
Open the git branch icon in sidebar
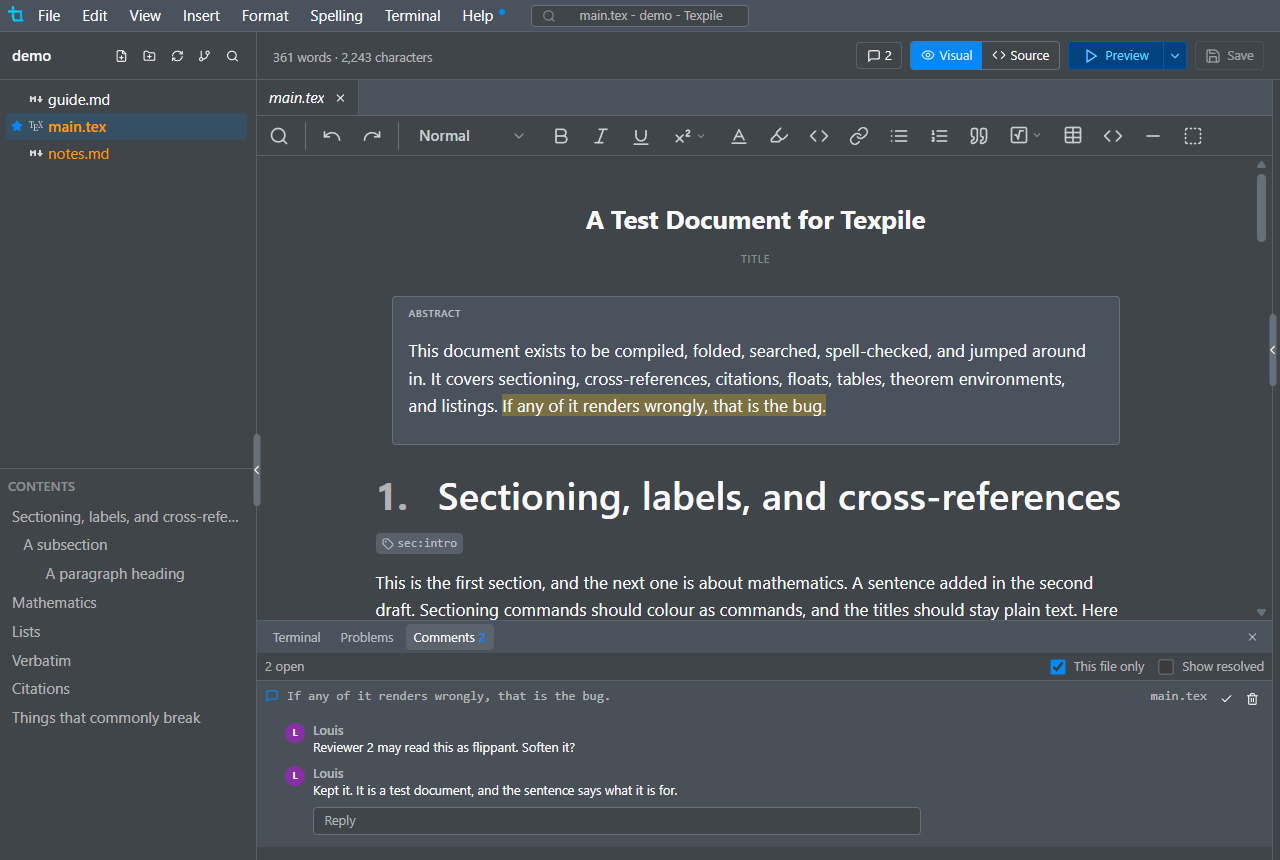(x=204, y=56)
